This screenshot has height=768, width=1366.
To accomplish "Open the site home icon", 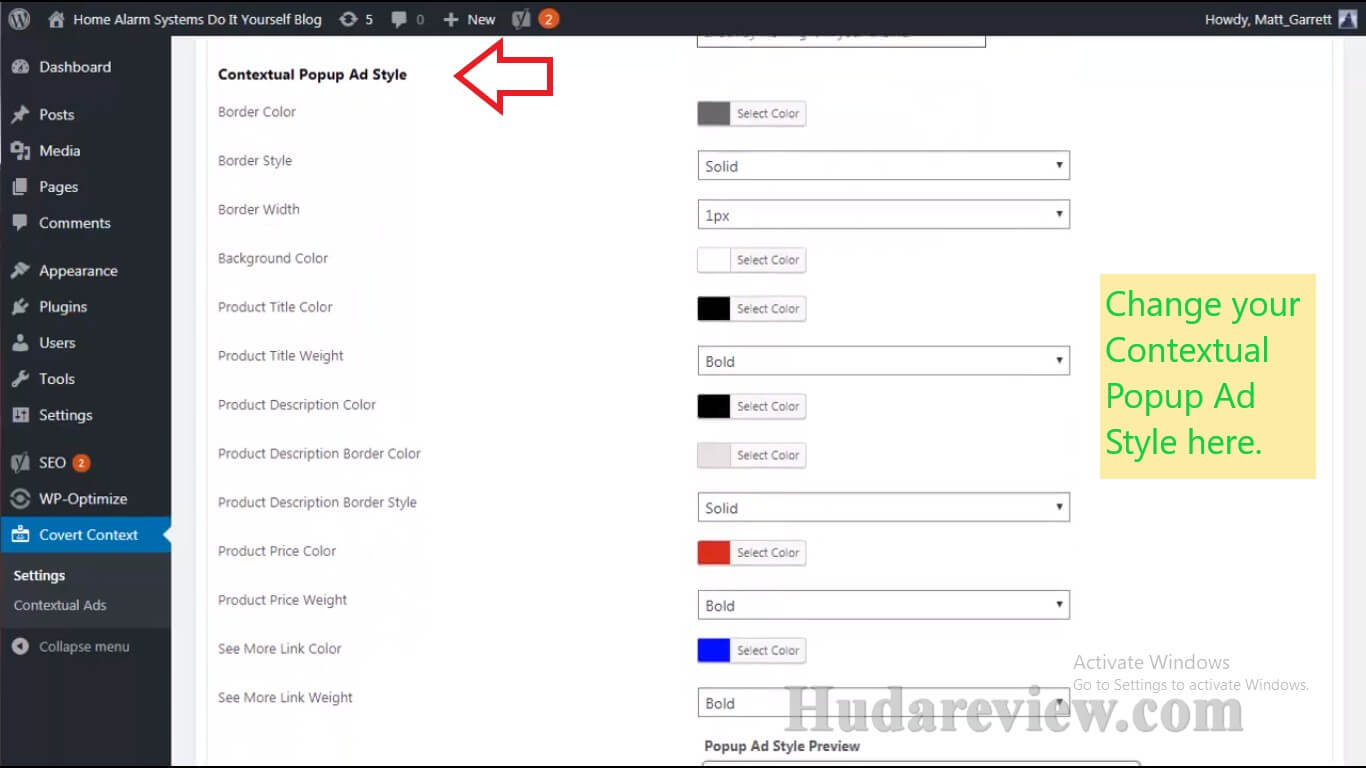I will (57, 19).
